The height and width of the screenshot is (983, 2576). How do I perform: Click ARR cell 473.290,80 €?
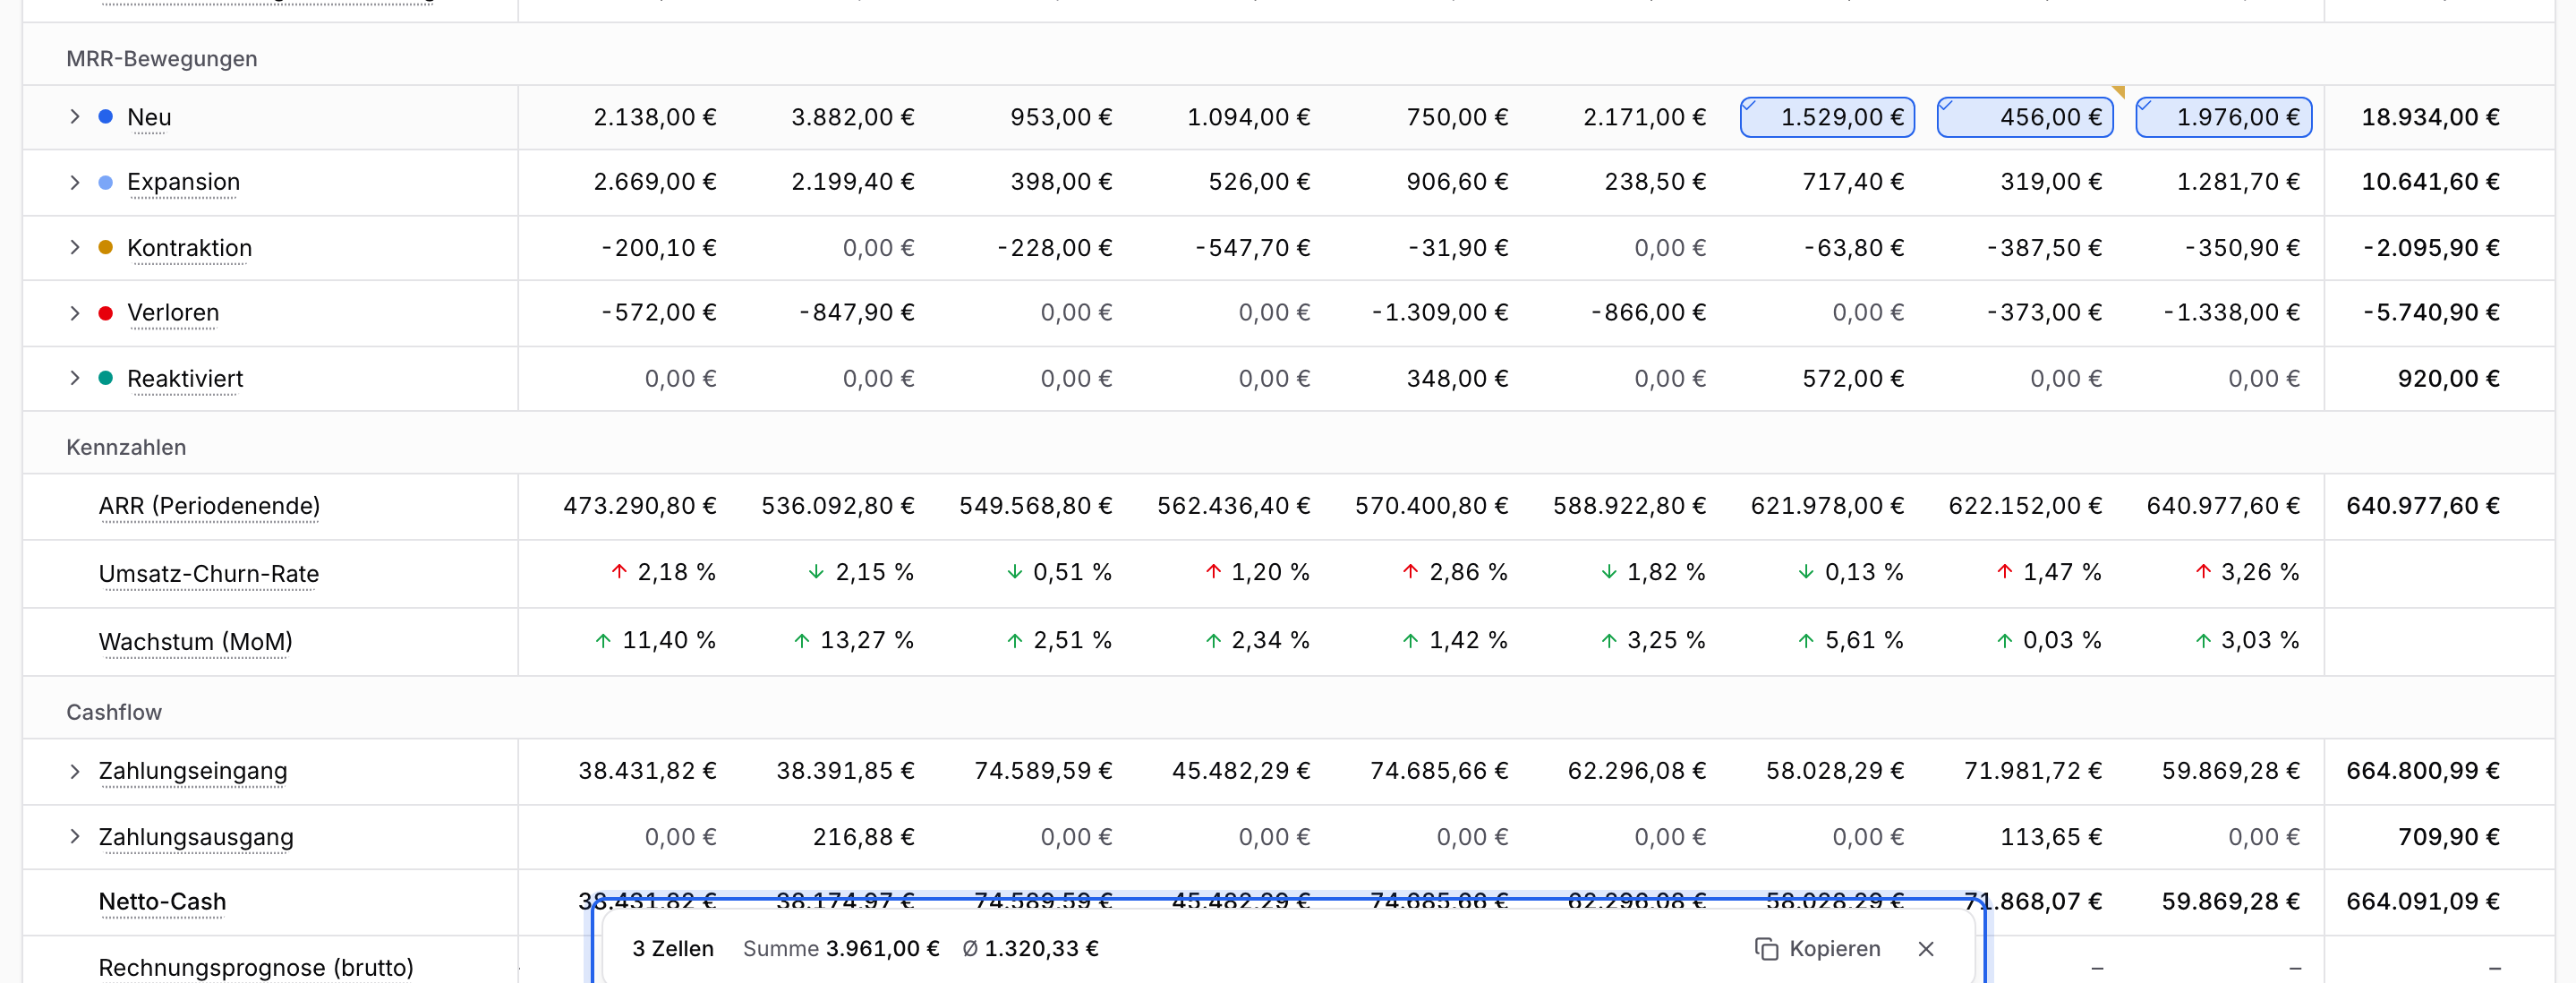coord(640,506)
